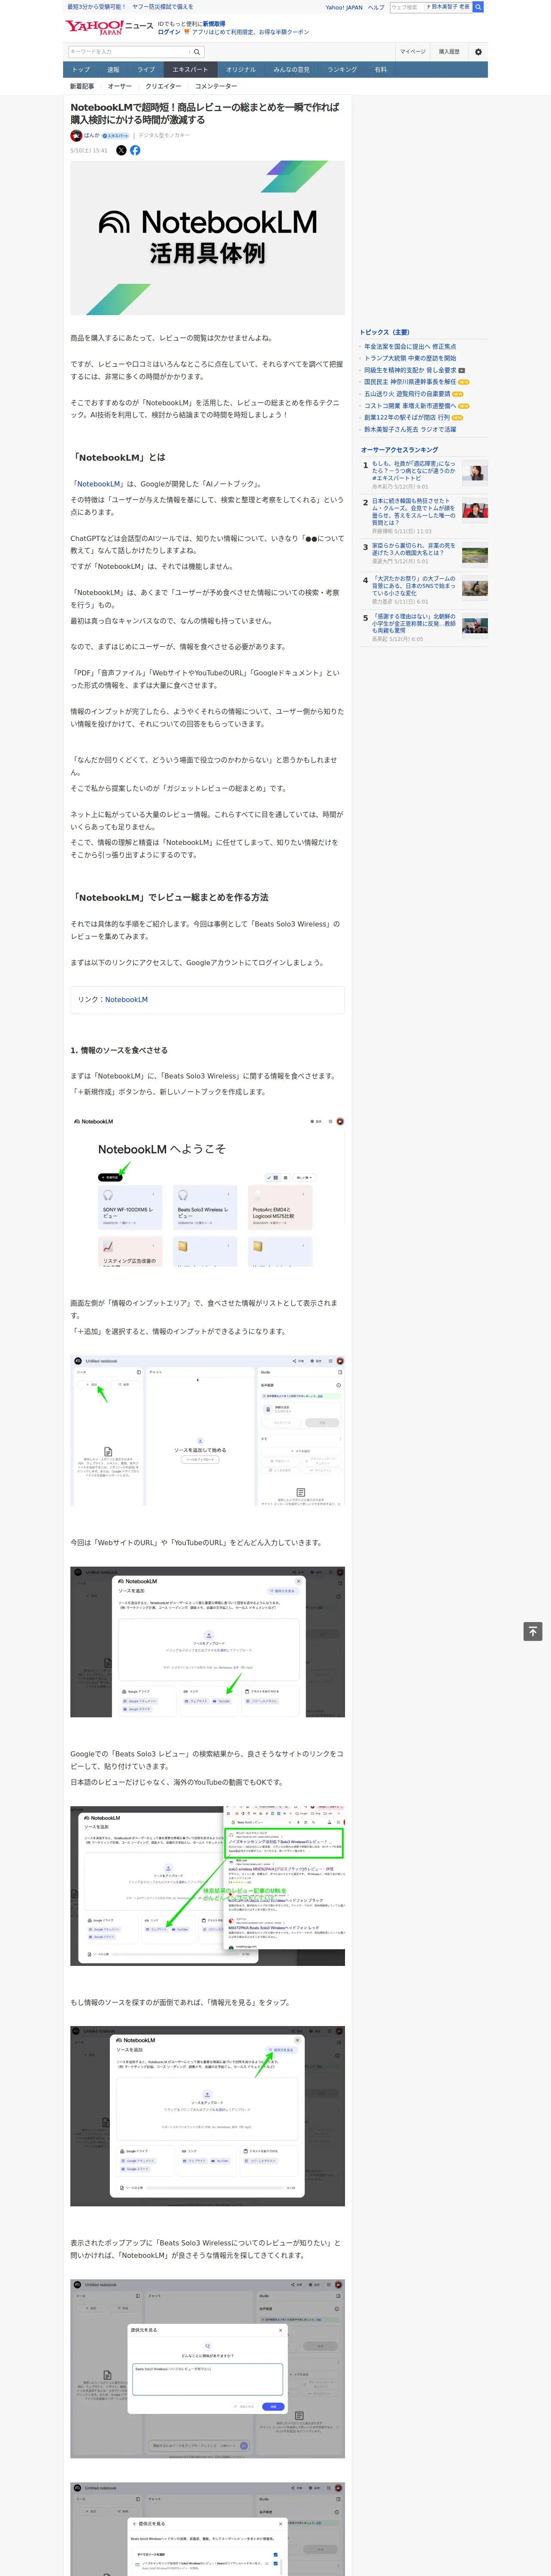This screenshot has height=2576, width=551.
Task: Open the settings gear icon
Action: pyautogui.click(x=478, y=52)
